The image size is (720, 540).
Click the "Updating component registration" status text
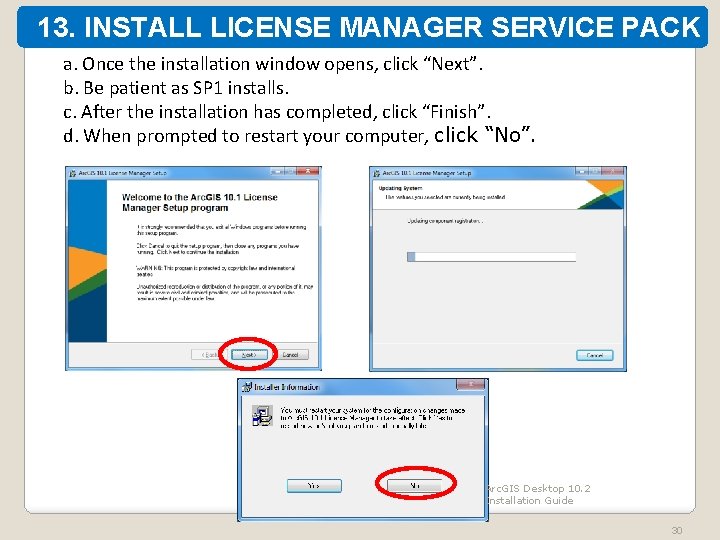click(444, 221)
